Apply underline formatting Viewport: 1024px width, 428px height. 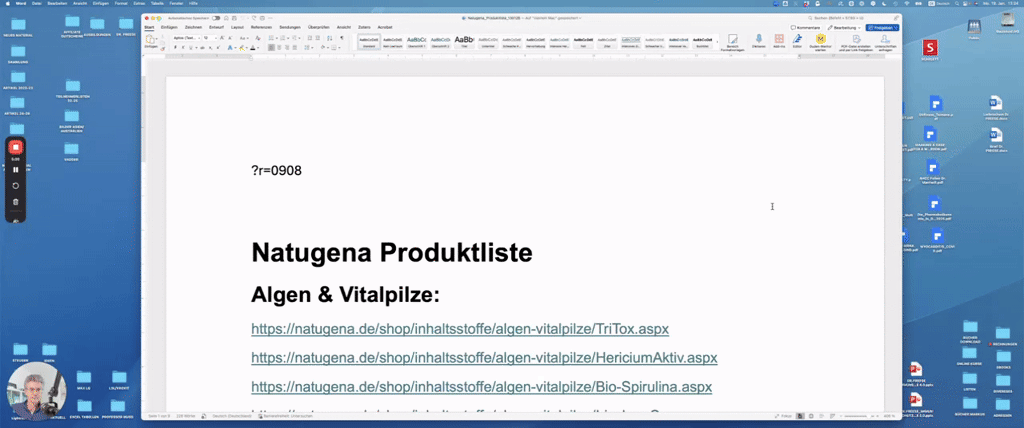pos(191,48)
